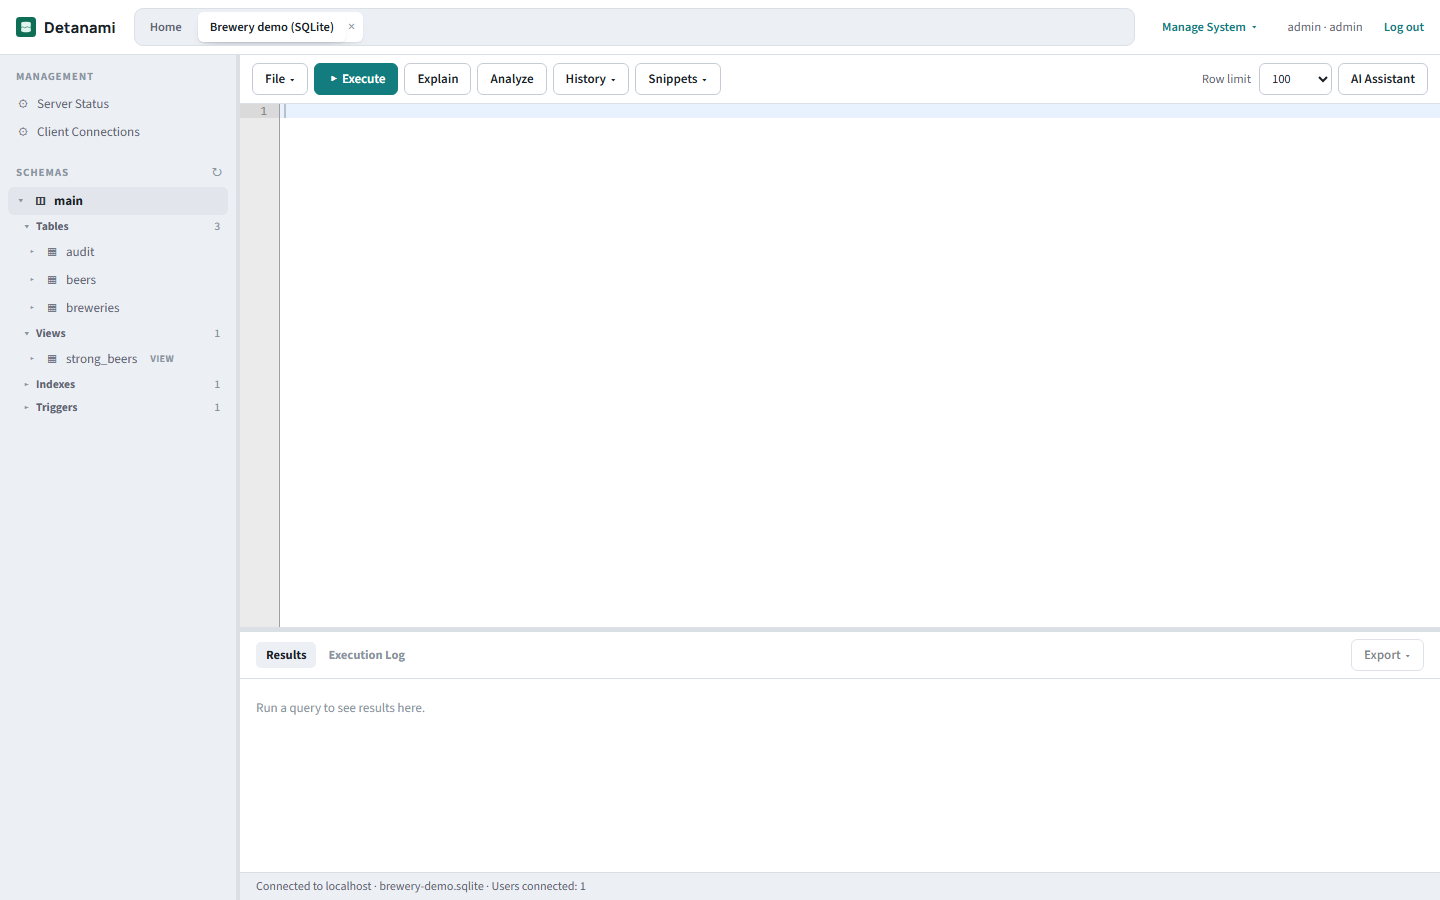This screenshot has width=1440, height=900.
Task: Open the History dropdown
Action: coord(590,79)
